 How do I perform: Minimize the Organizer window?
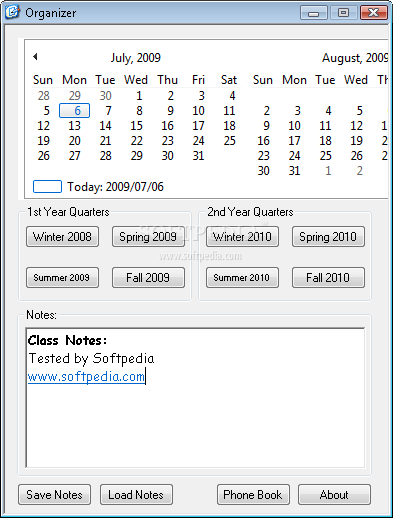[314, 13]
